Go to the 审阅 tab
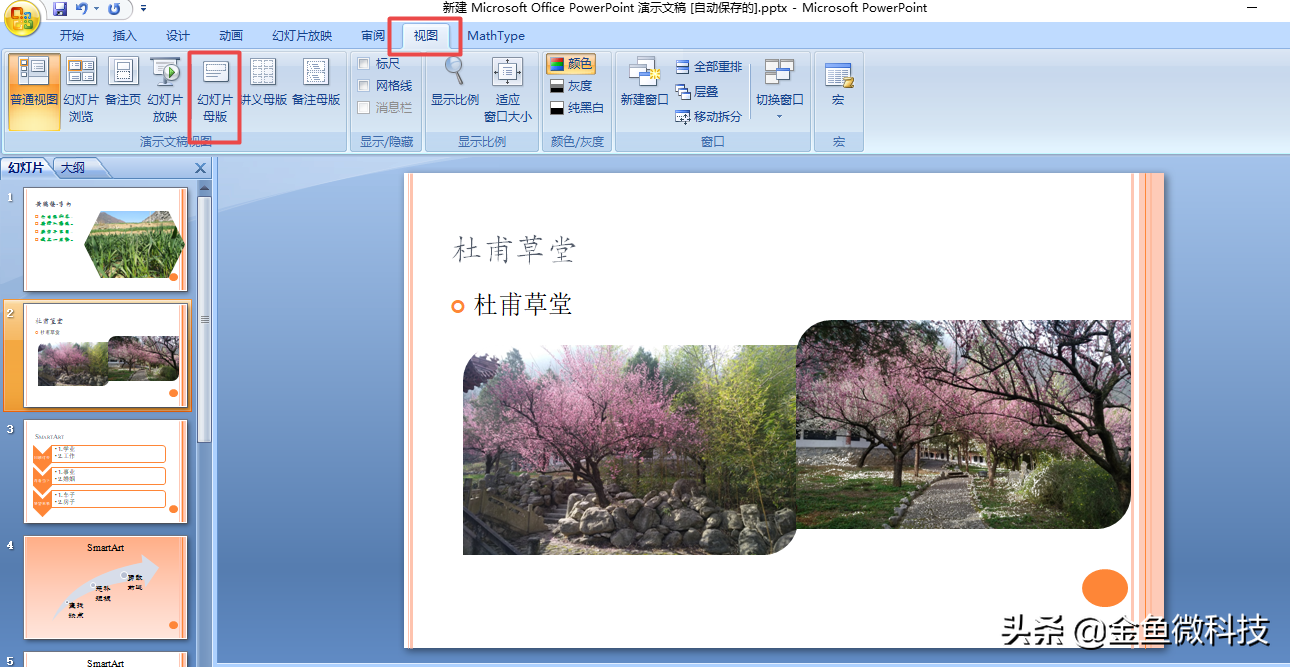Image resolution: width=1290 pixels, height=667 pixels. (x=373, y=36)
